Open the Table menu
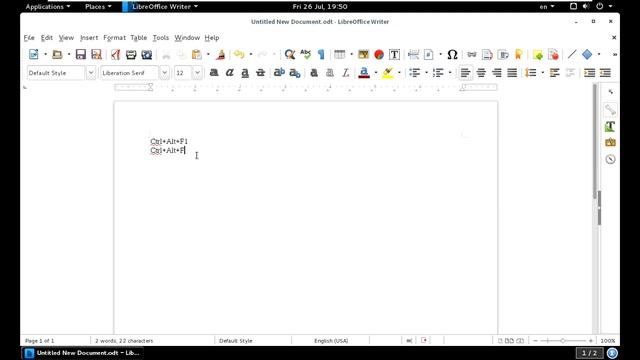The image size is (640, 360). point(139,38)
